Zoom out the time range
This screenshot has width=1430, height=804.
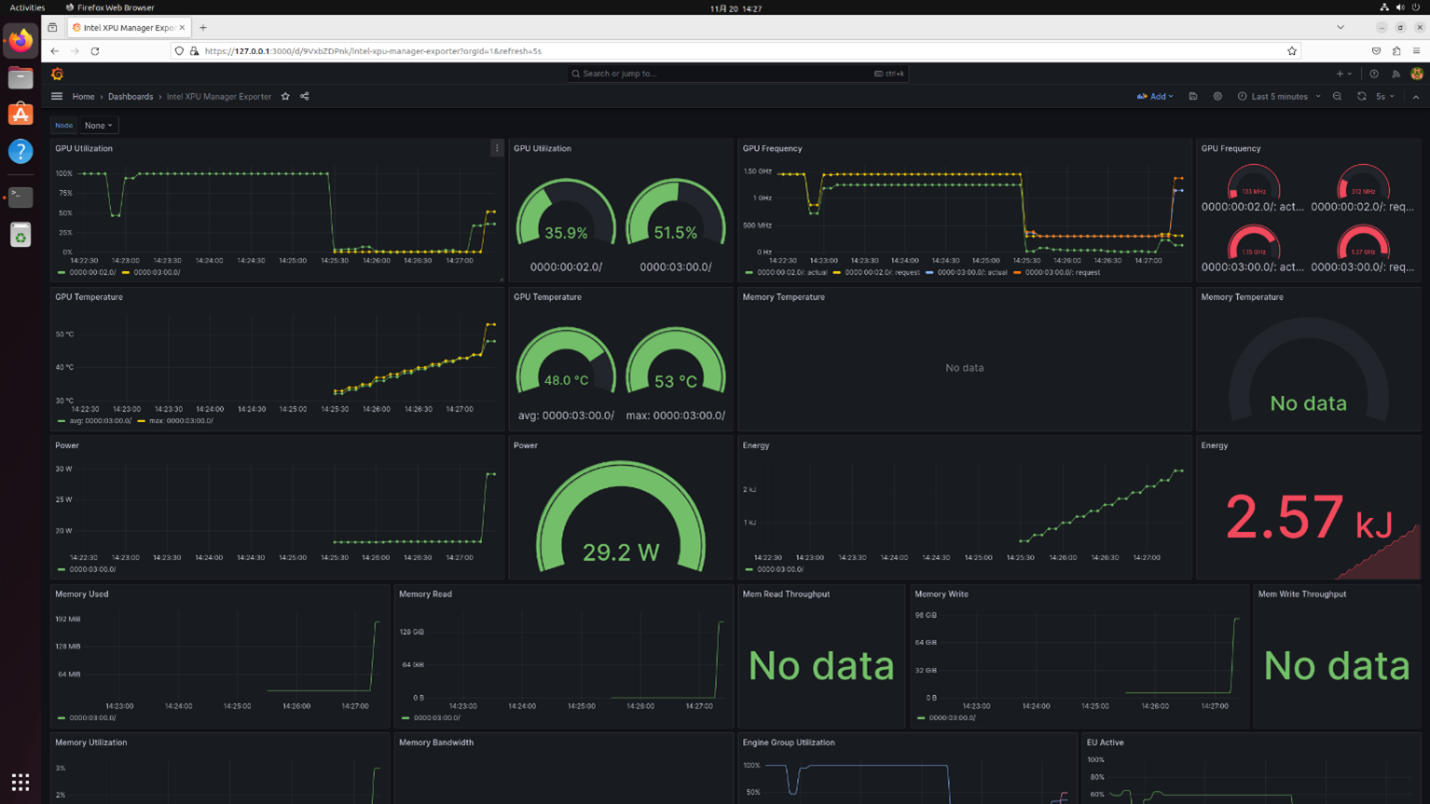tap(1337, 97)
